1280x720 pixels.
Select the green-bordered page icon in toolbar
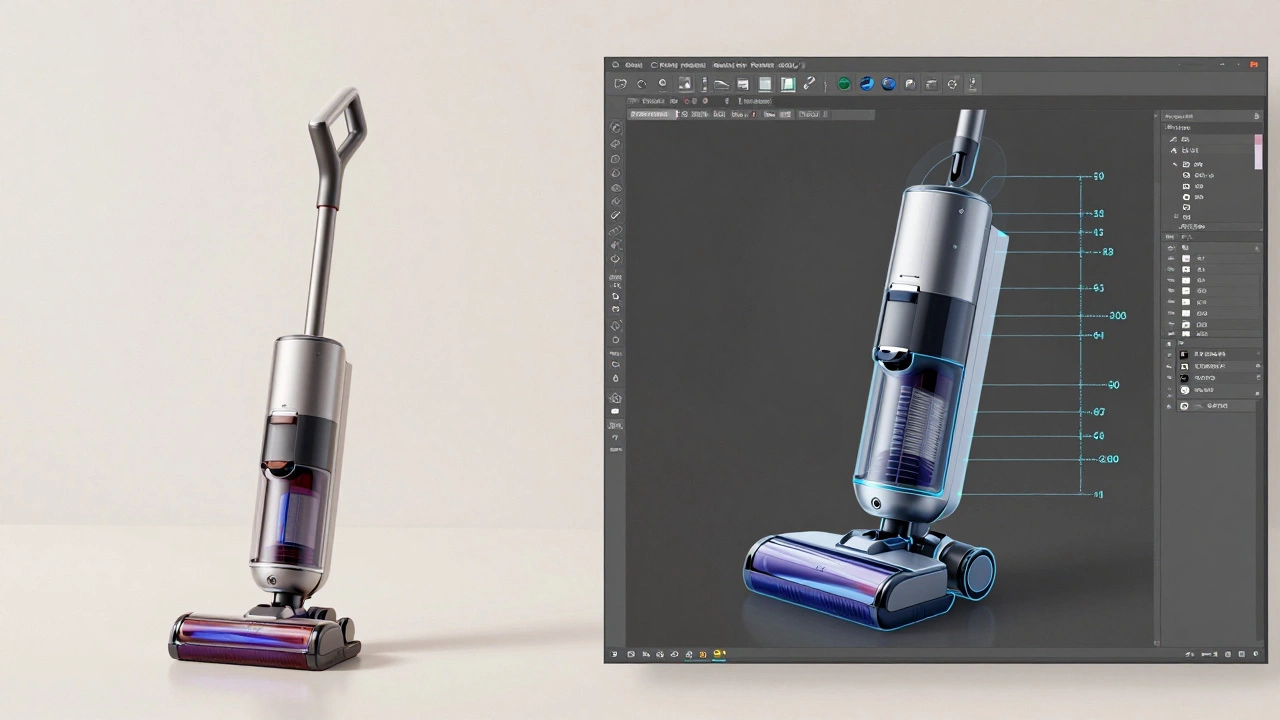coord(787,84)
